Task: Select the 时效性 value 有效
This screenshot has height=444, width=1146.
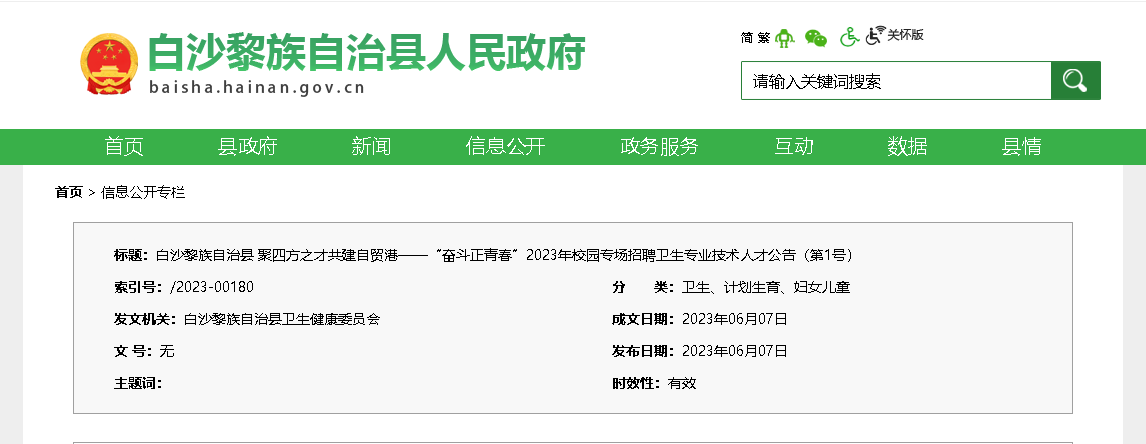Action: click(682, 383)
